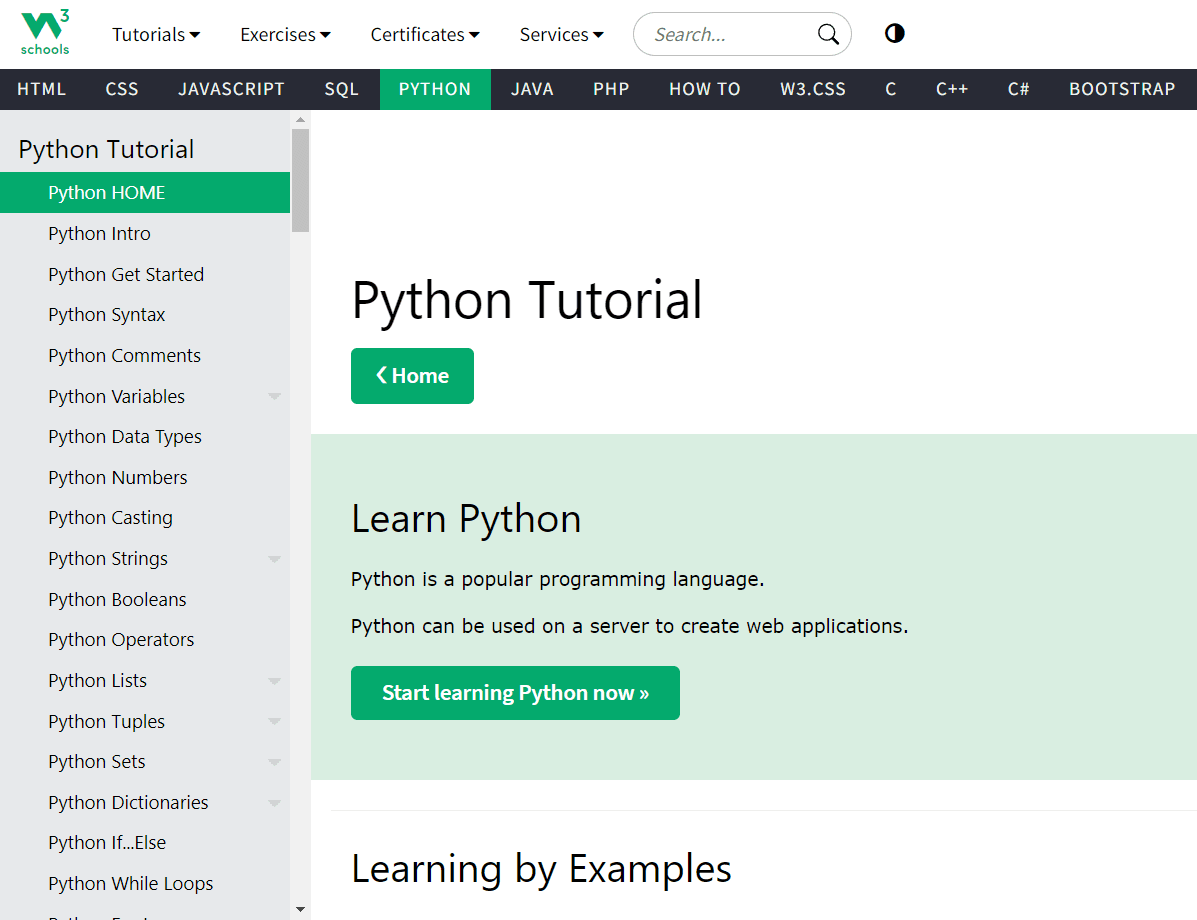Click the green Home button

(412, 376)
